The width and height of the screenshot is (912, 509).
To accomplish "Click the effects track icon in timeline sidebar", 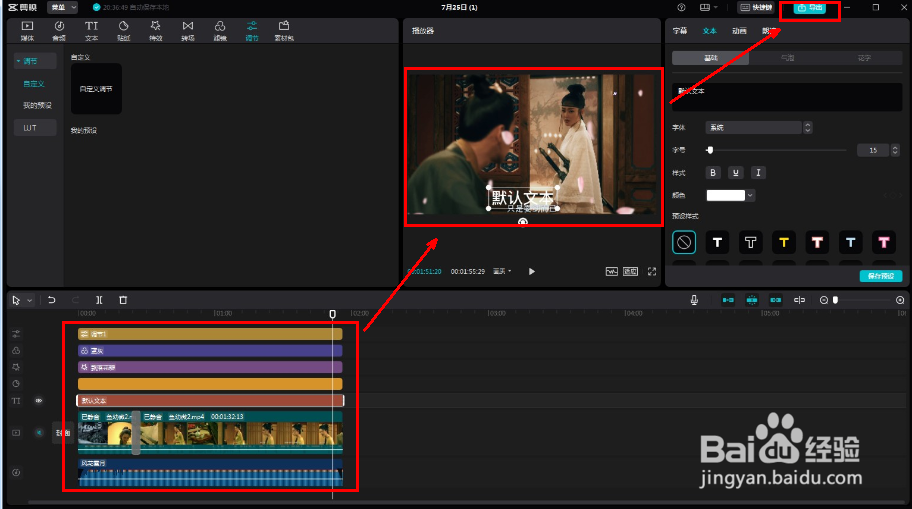I will click(16, 367).
